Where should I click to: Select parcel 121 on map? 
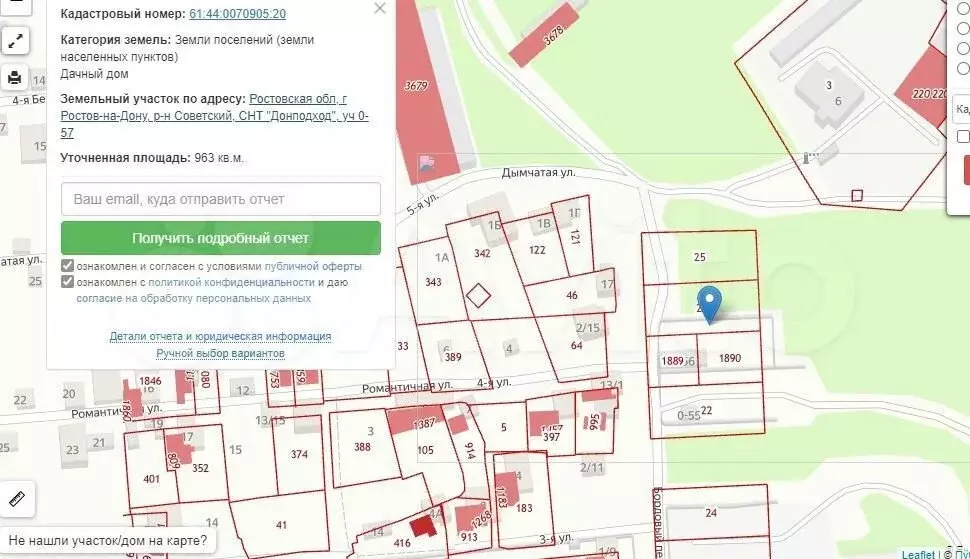pos(575,237)
